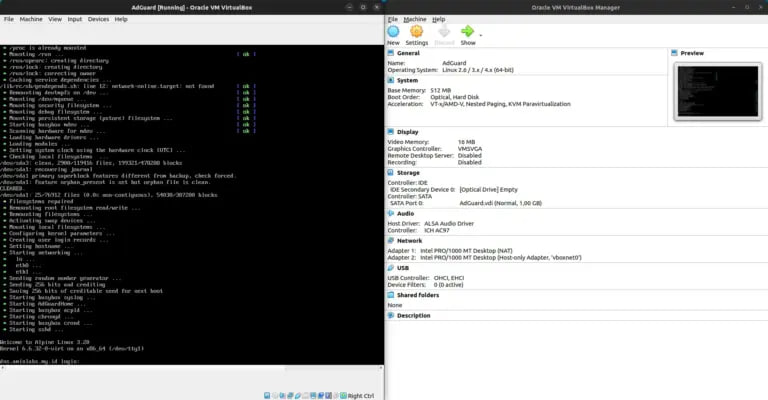768x400 pixels.
Task: Click the network adapter status bar icon
Action: pos(290,396)
